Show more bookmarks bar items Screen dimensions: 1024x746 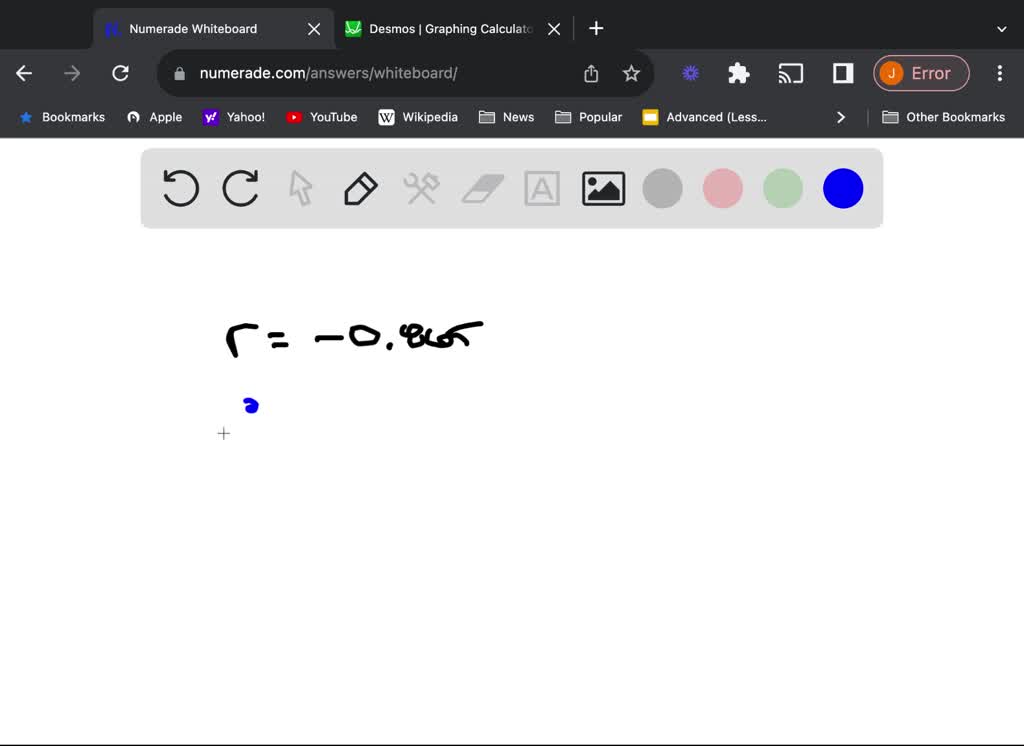tap(841, 117)
